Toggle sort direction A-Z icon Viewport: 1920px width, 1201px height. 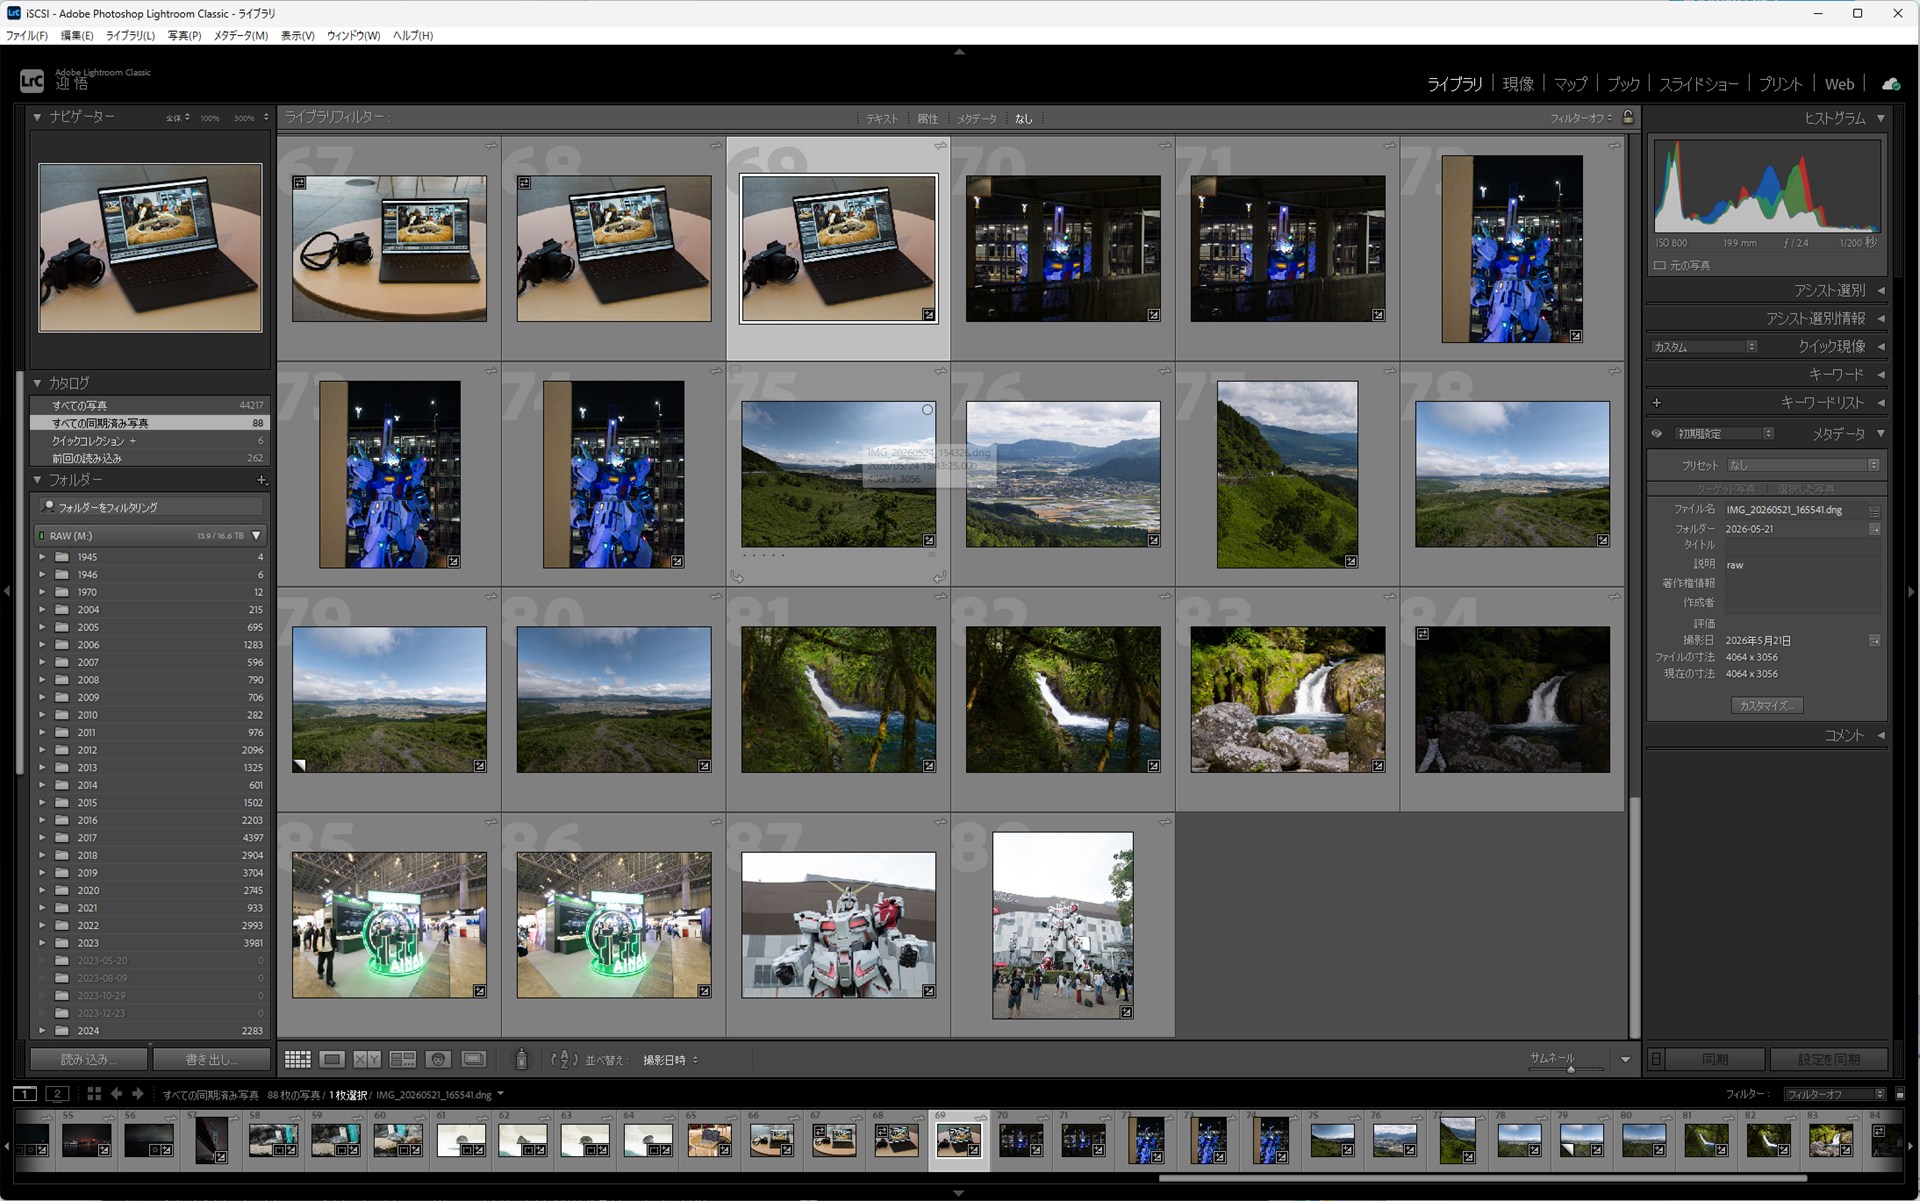[565, 1059]
